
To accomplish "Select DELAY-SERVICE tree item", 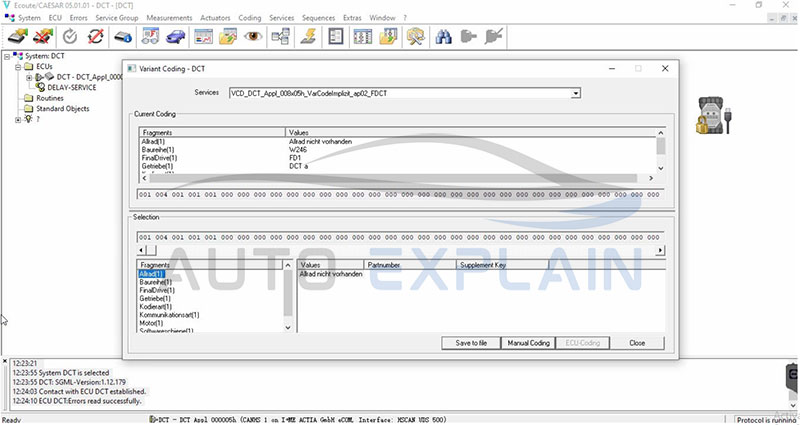I will coord(71,87).
